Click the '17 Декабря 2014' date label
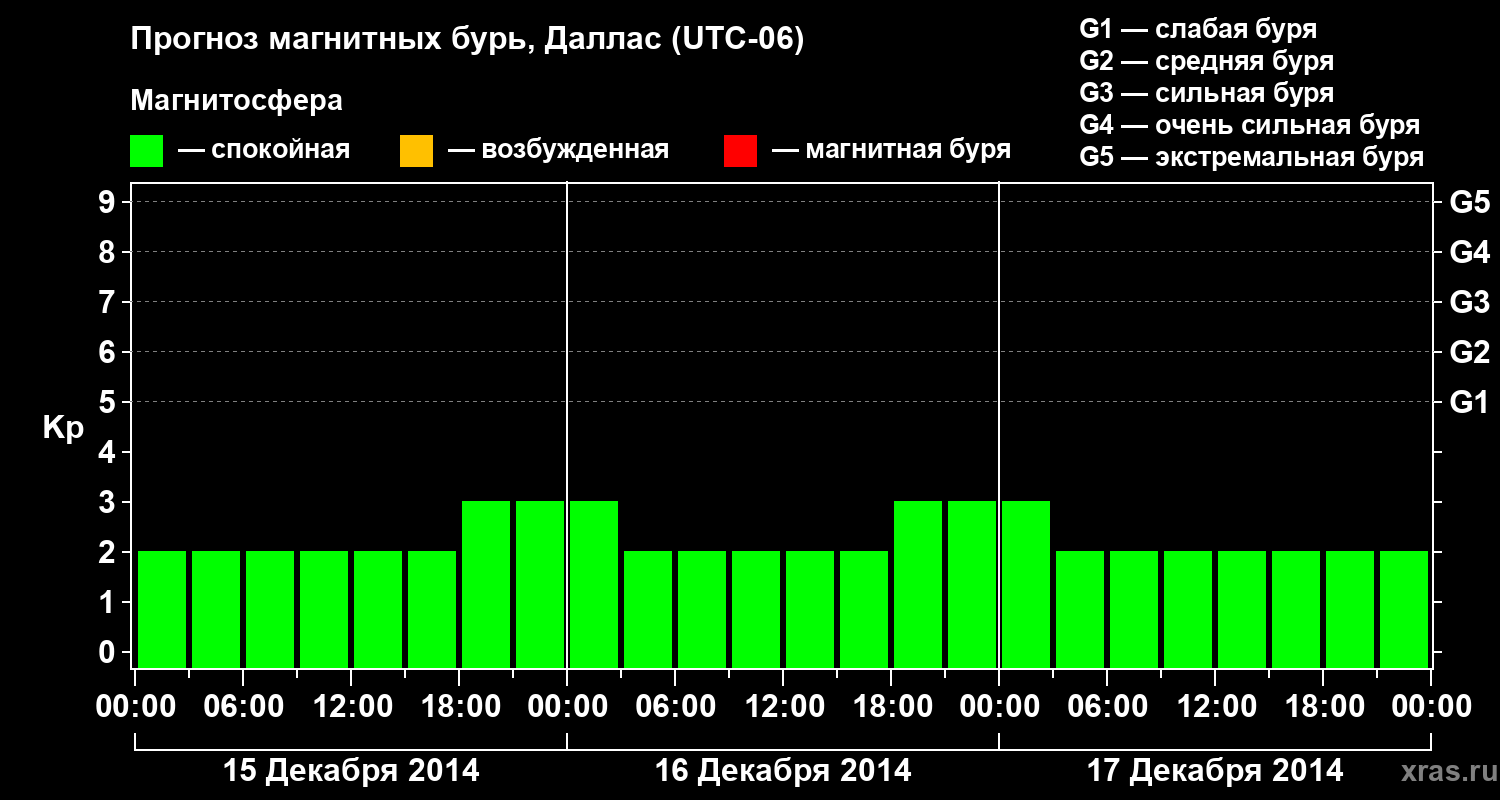This screenshot has height=800, width=1500. click(1215, 771)
